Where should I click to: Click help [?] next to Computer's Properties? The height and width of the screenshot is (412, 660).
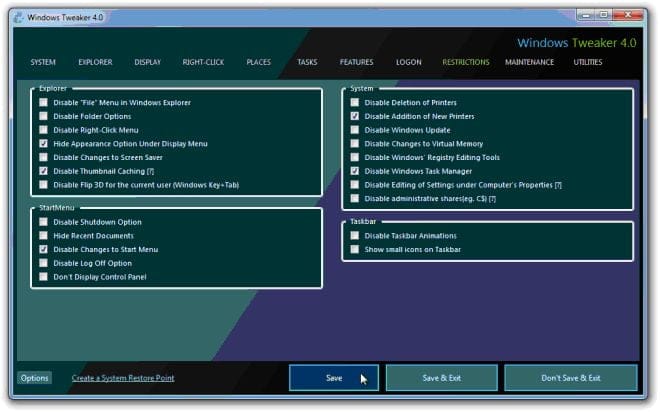click(558, 185)
